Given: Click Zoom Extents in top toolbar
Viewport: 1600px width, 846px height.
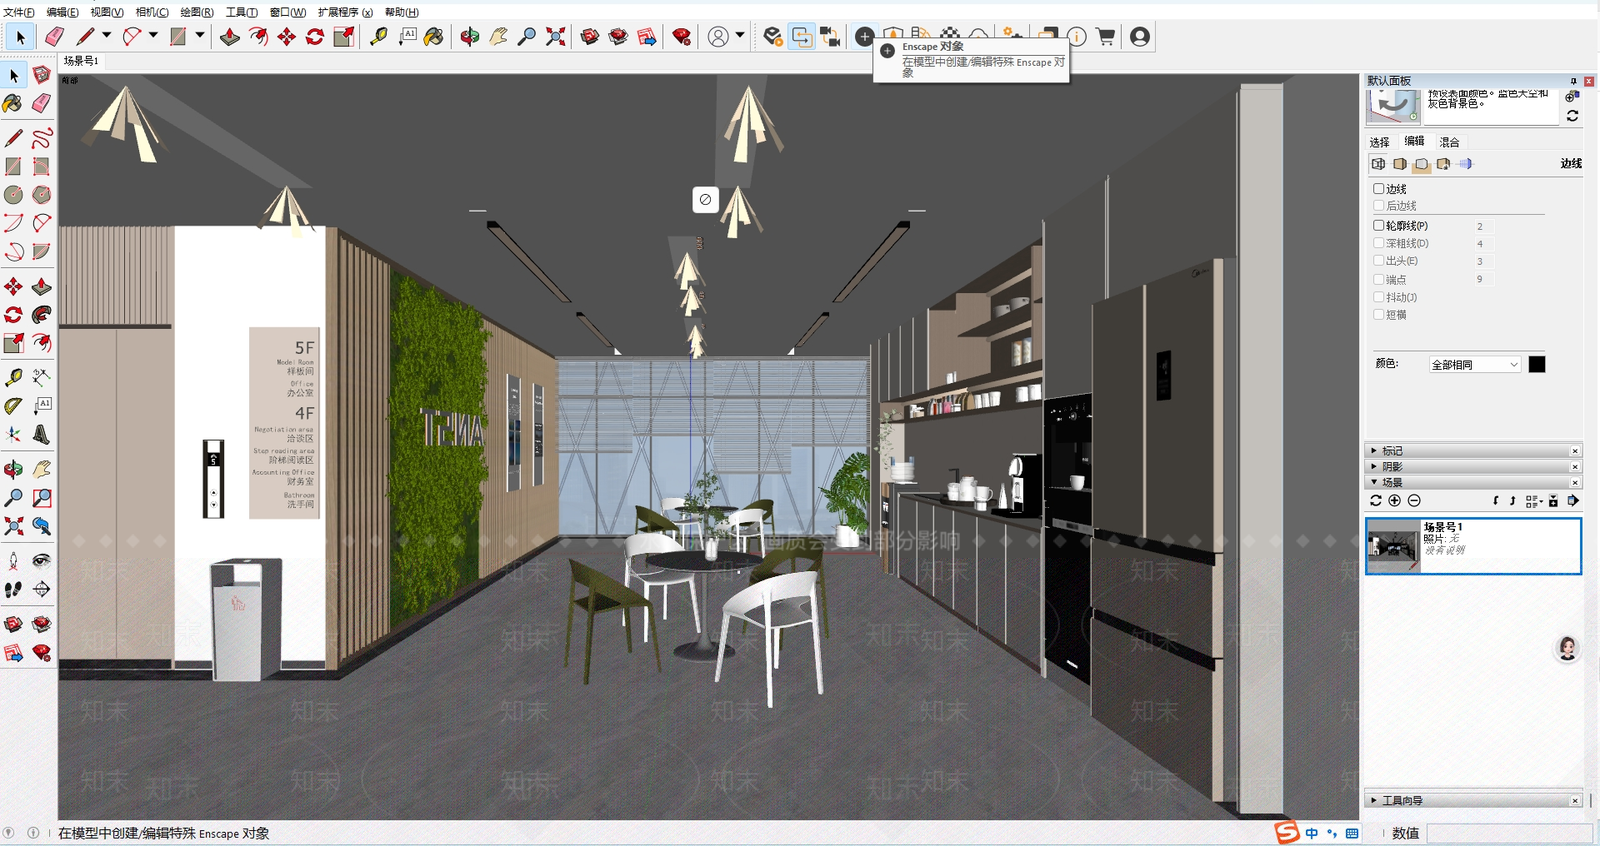Looking at the screenshot, I should (556, 37).
